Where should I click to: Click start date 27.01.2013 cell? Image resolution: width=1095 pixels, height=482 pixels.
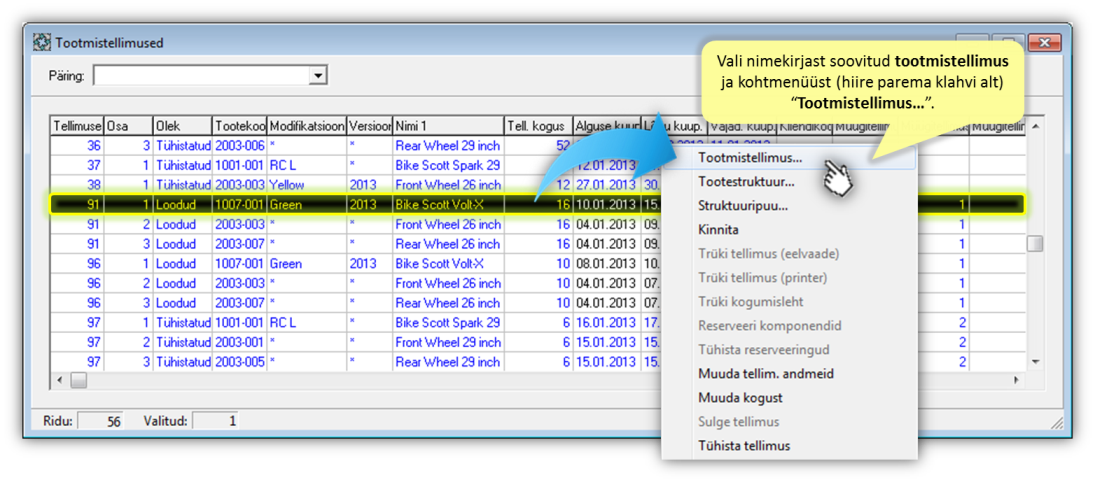click(607, 185)
